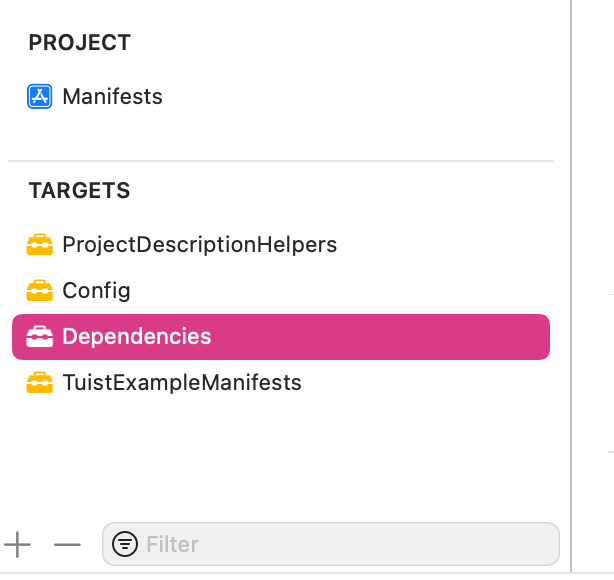Select the ProjectDescriptionHelpers target
The width and height of the screenshot is (614, 580).
[x=199, y=244]
